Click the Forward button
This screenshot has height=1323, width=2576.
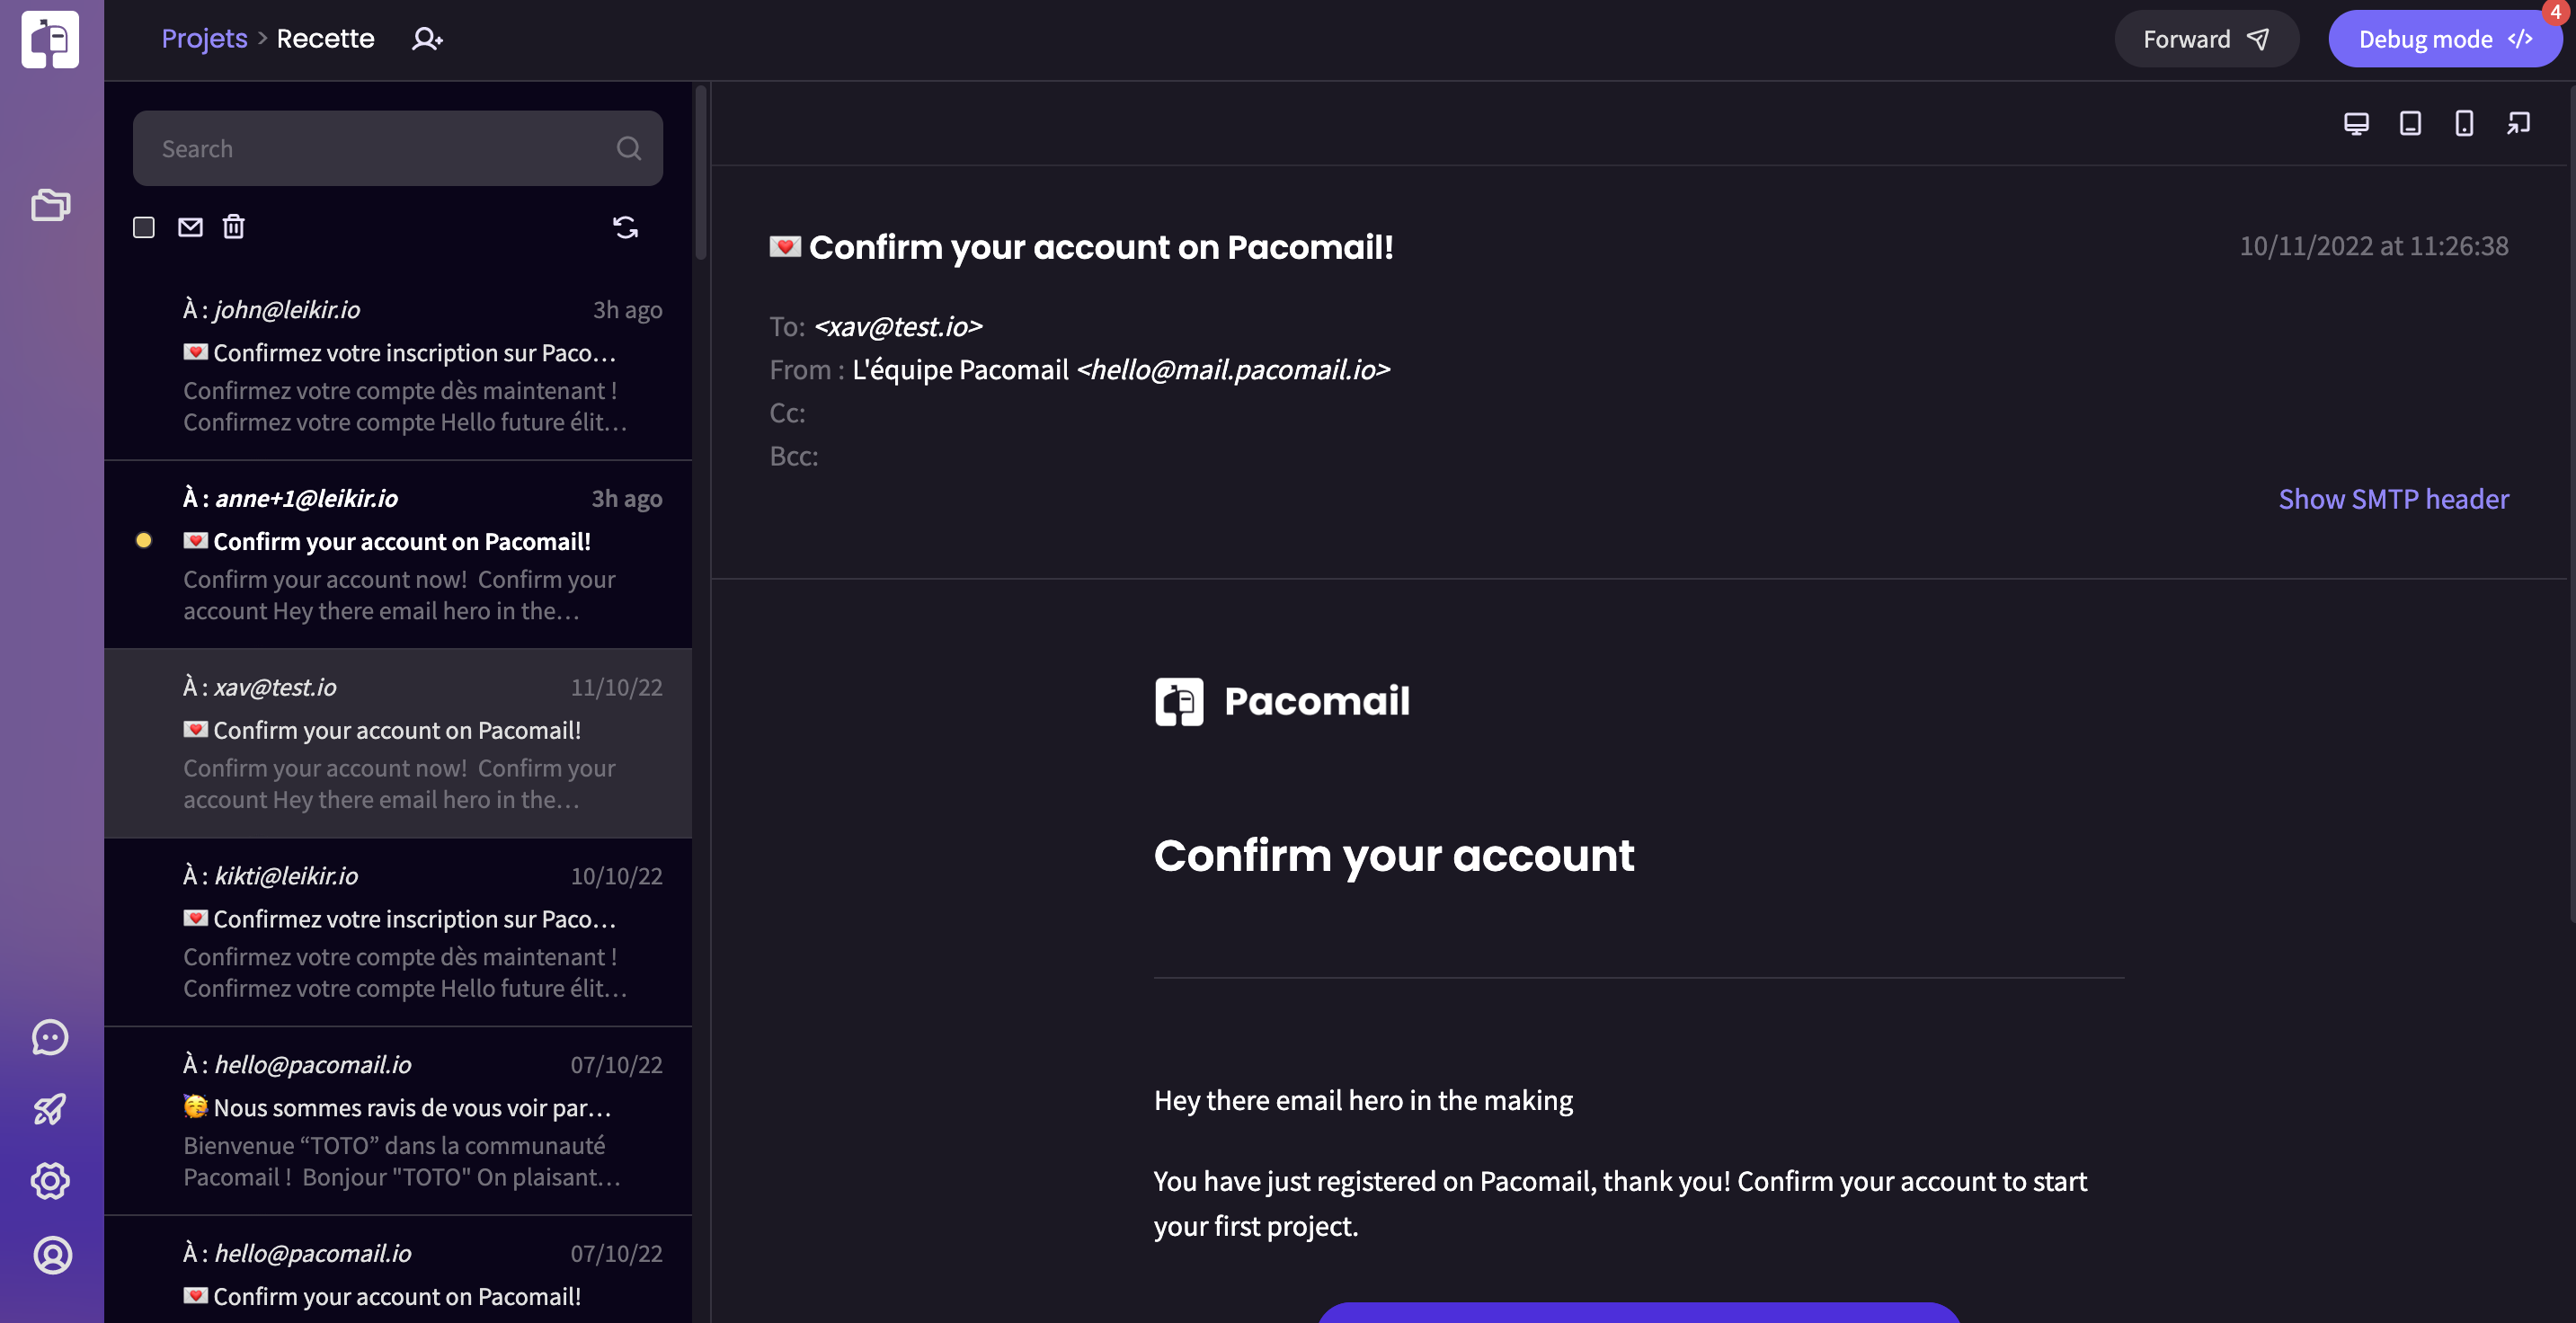[x=2206, y=39]
